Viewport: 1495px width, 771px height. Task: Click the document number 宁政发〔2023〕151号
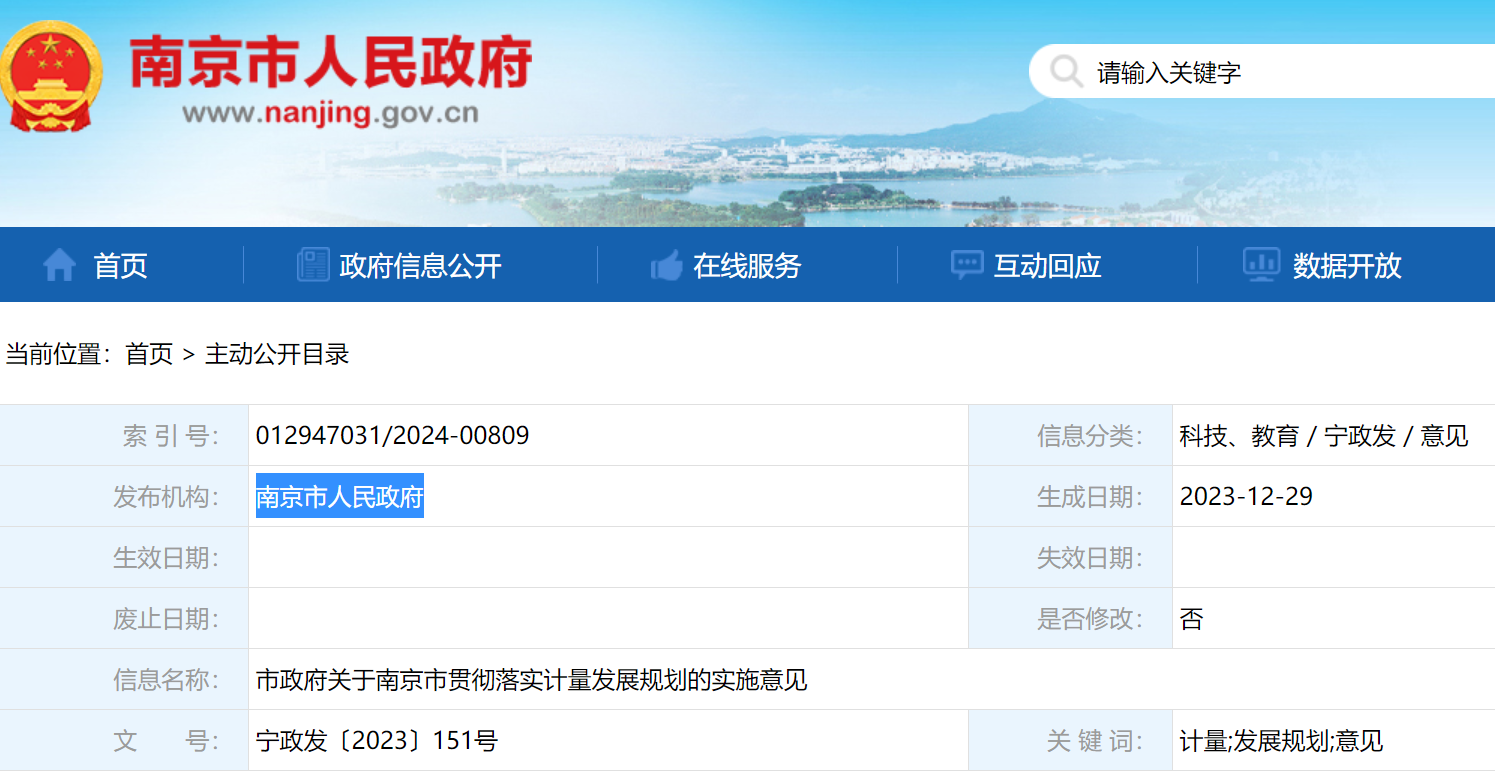coord(377,741)
